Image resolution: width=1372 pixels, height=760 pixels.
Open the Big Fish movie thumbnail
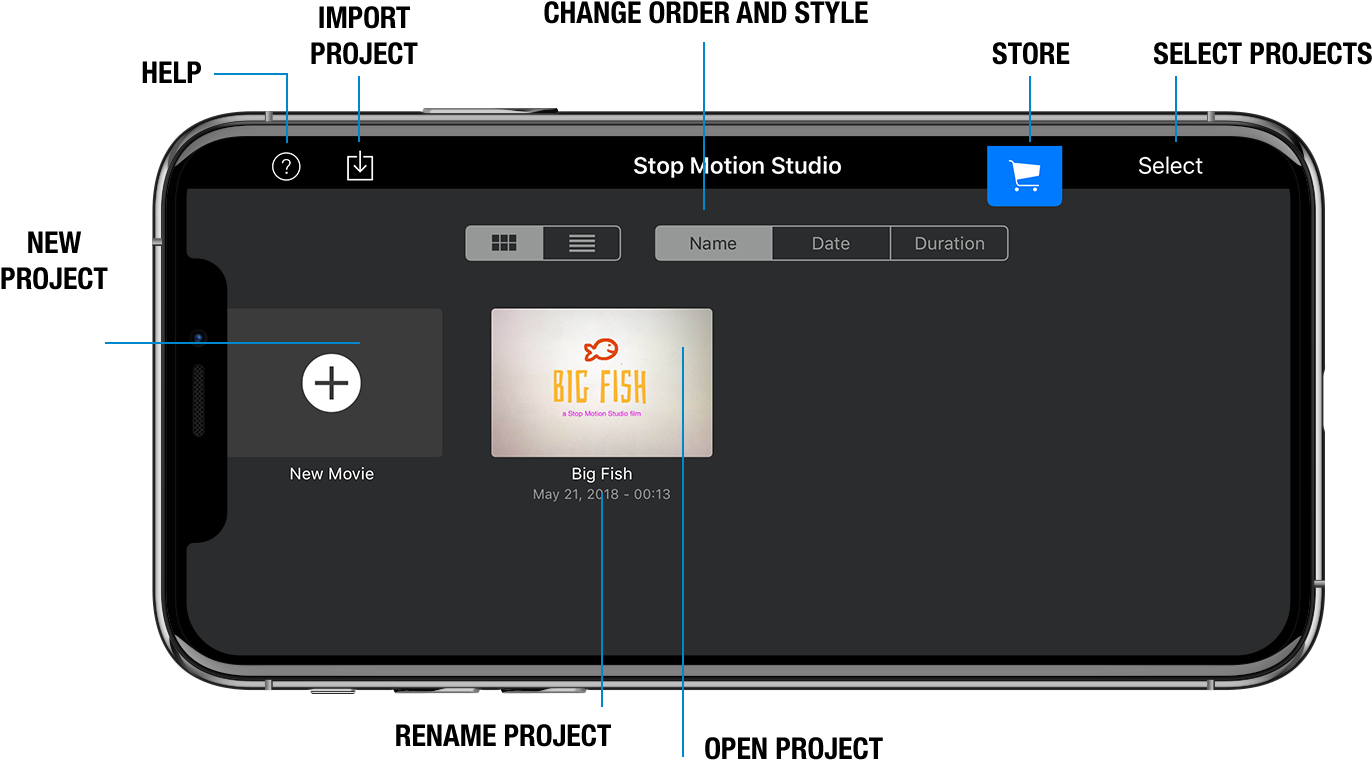(601, 382)
